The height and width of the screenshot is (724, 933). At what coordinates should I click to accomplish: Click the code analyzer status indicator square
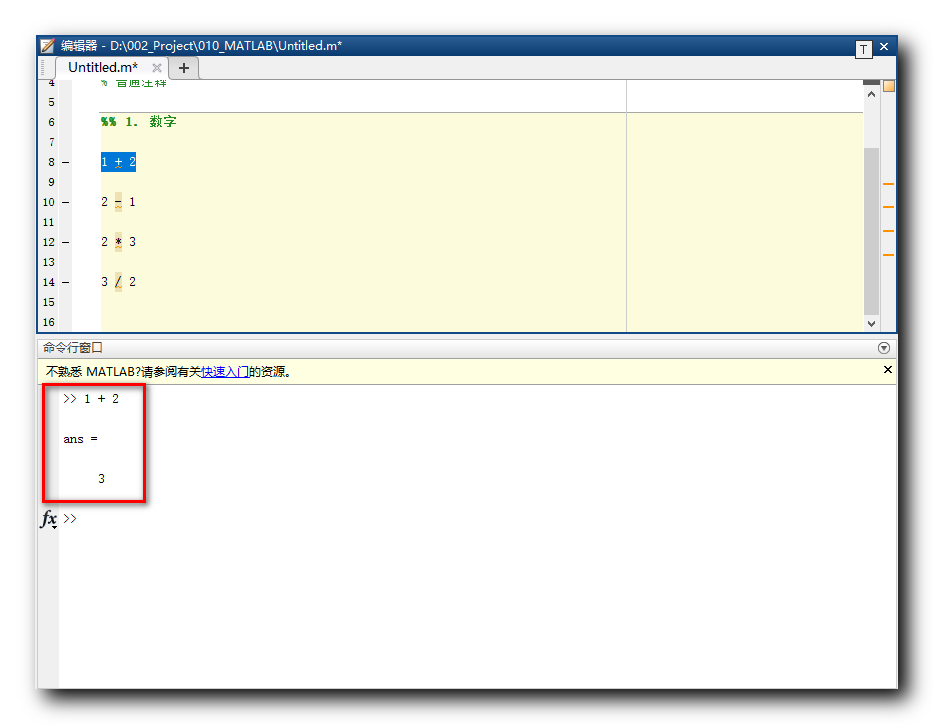889,86
